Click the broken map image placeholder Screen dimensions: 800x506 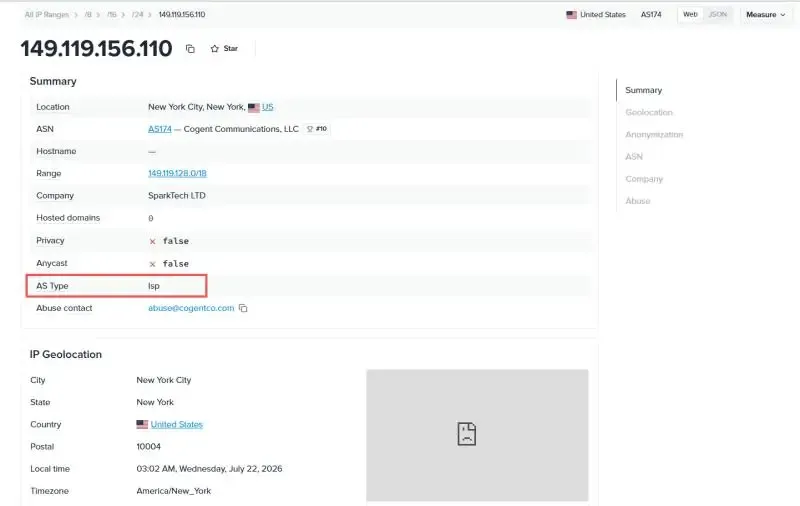click(x=477, y=435)
